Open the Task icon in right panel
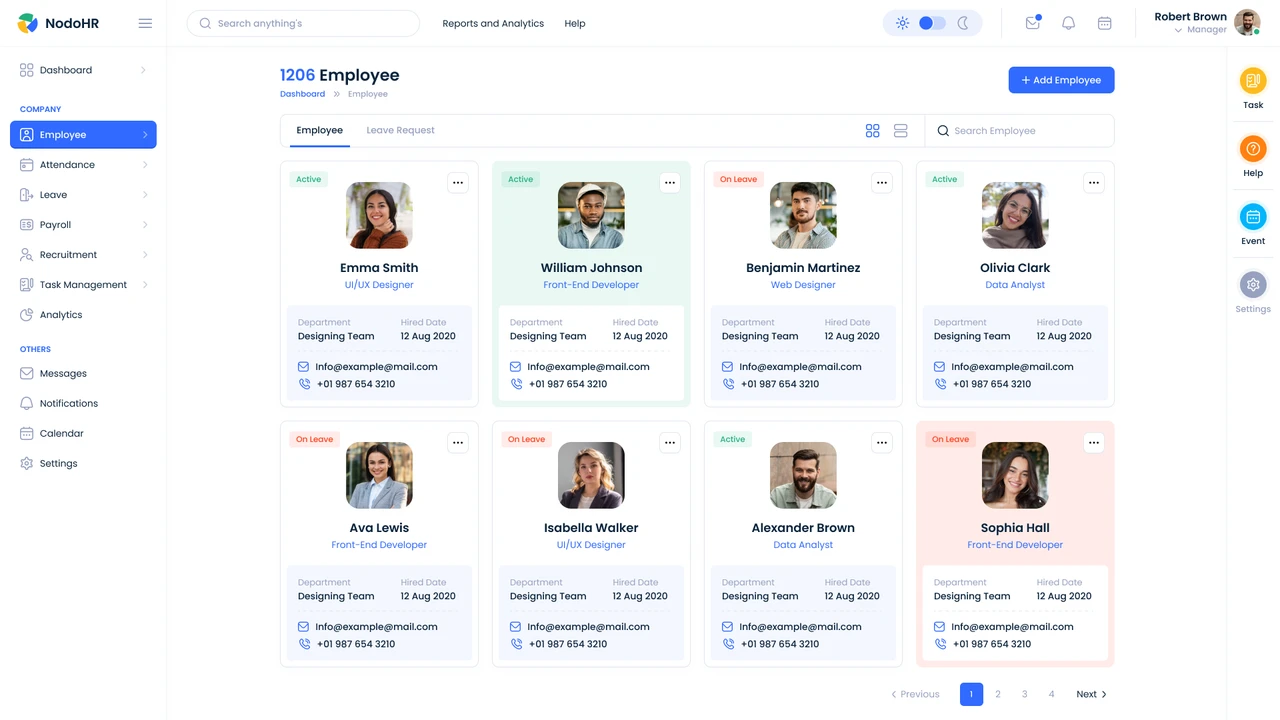Image resolution: width=1280 pixels, height=720 pixels. [x=1253, y=81]
